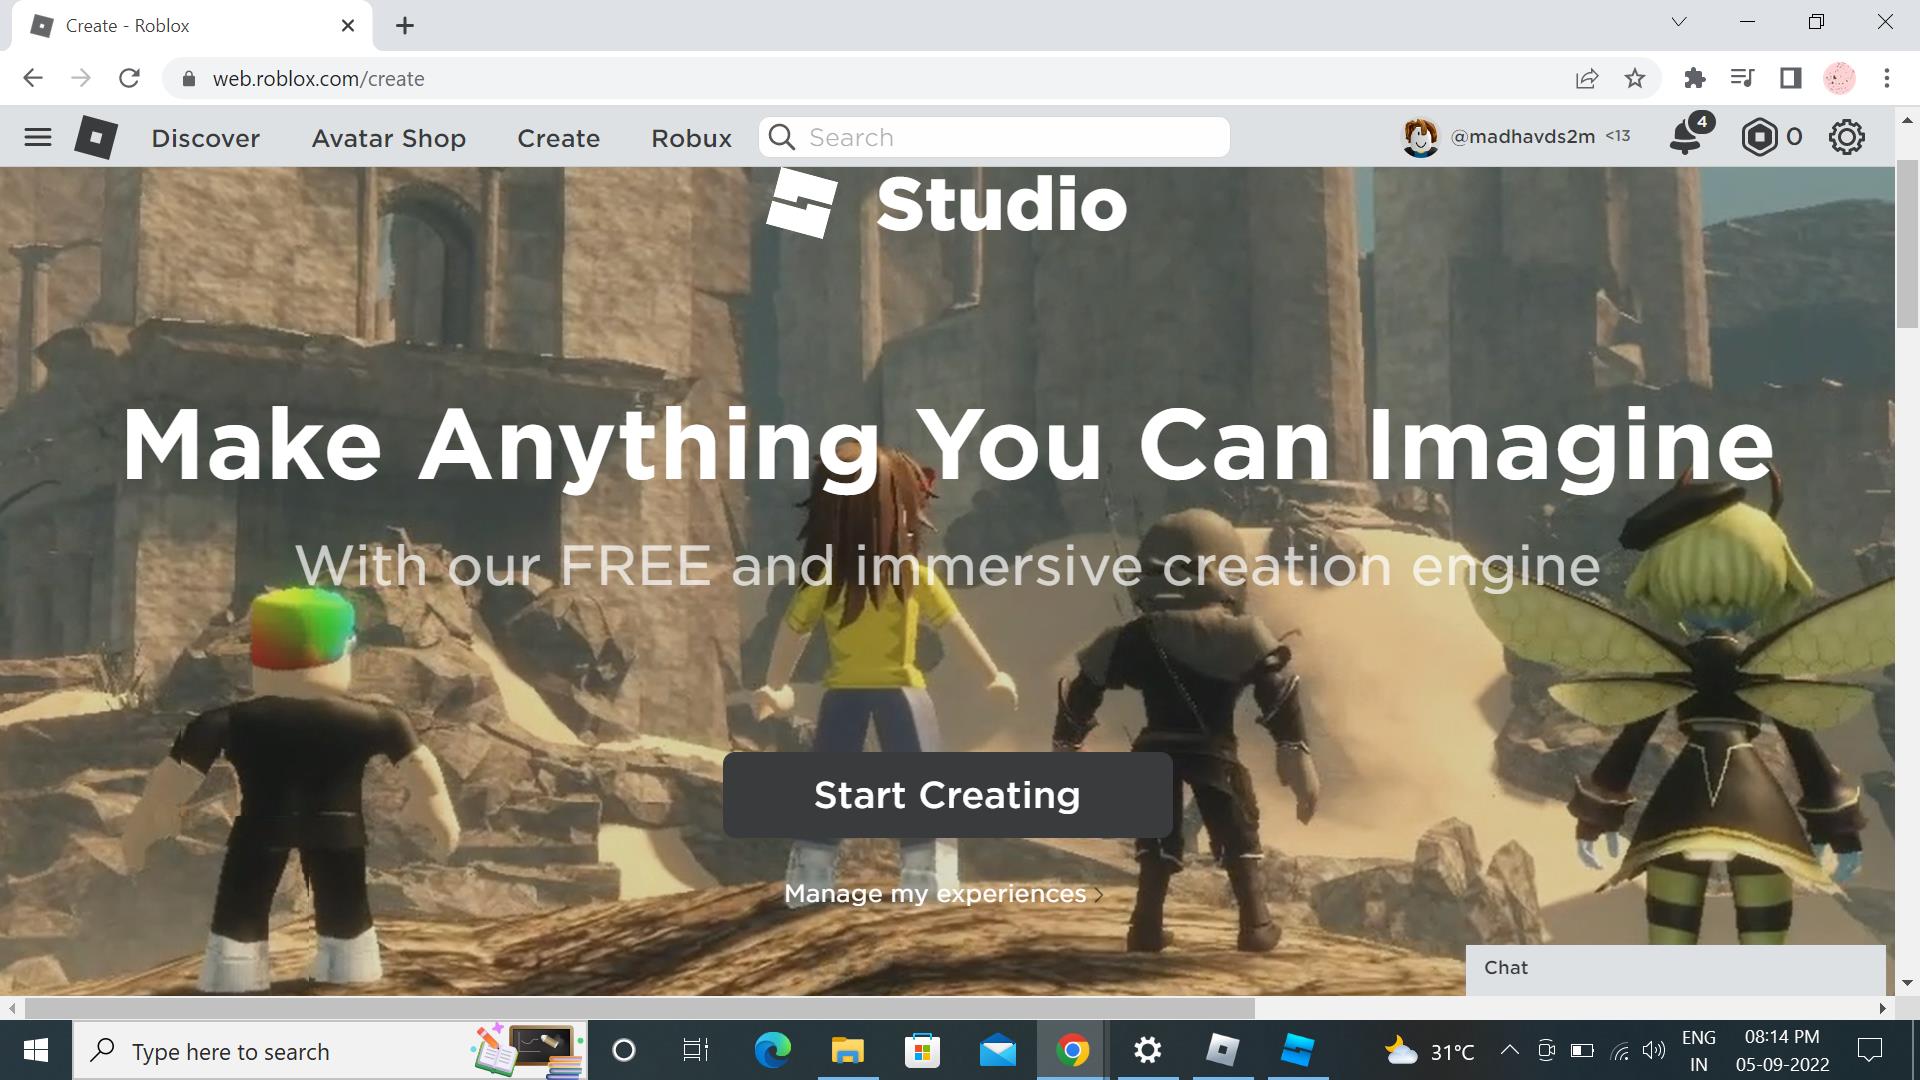The image size is (1920, 1080).
Task: Open weather widget showing 31°C
Action: pos(1430,1051)
